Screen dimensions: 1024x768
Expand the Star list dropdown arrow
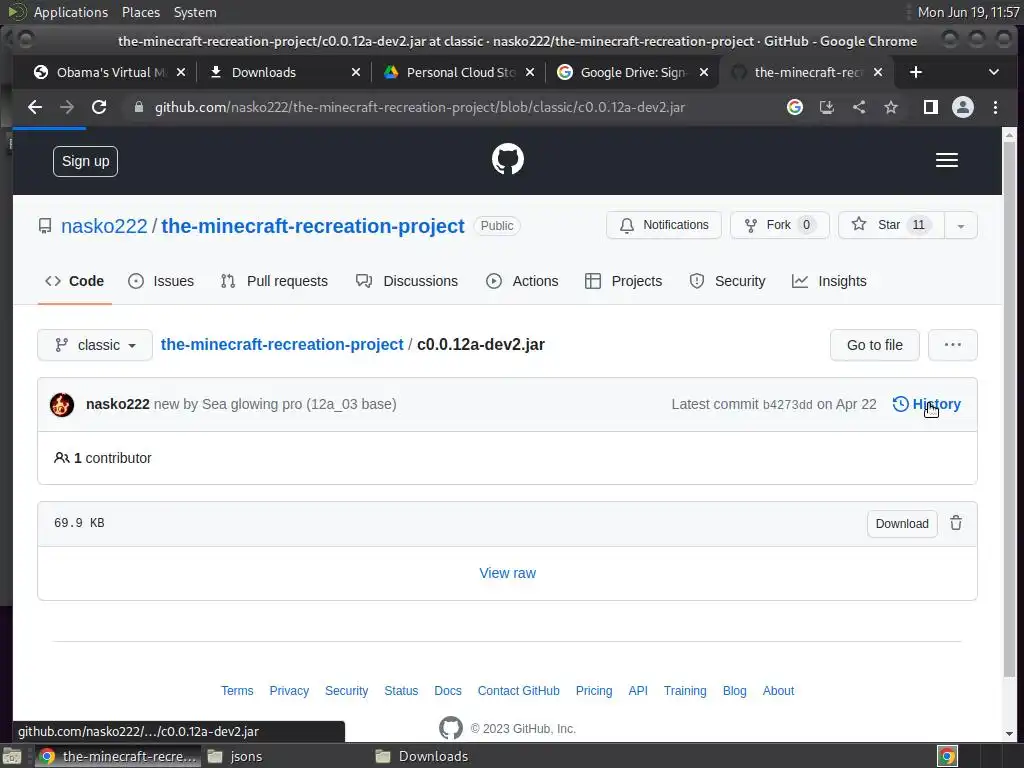coord(961,225)
